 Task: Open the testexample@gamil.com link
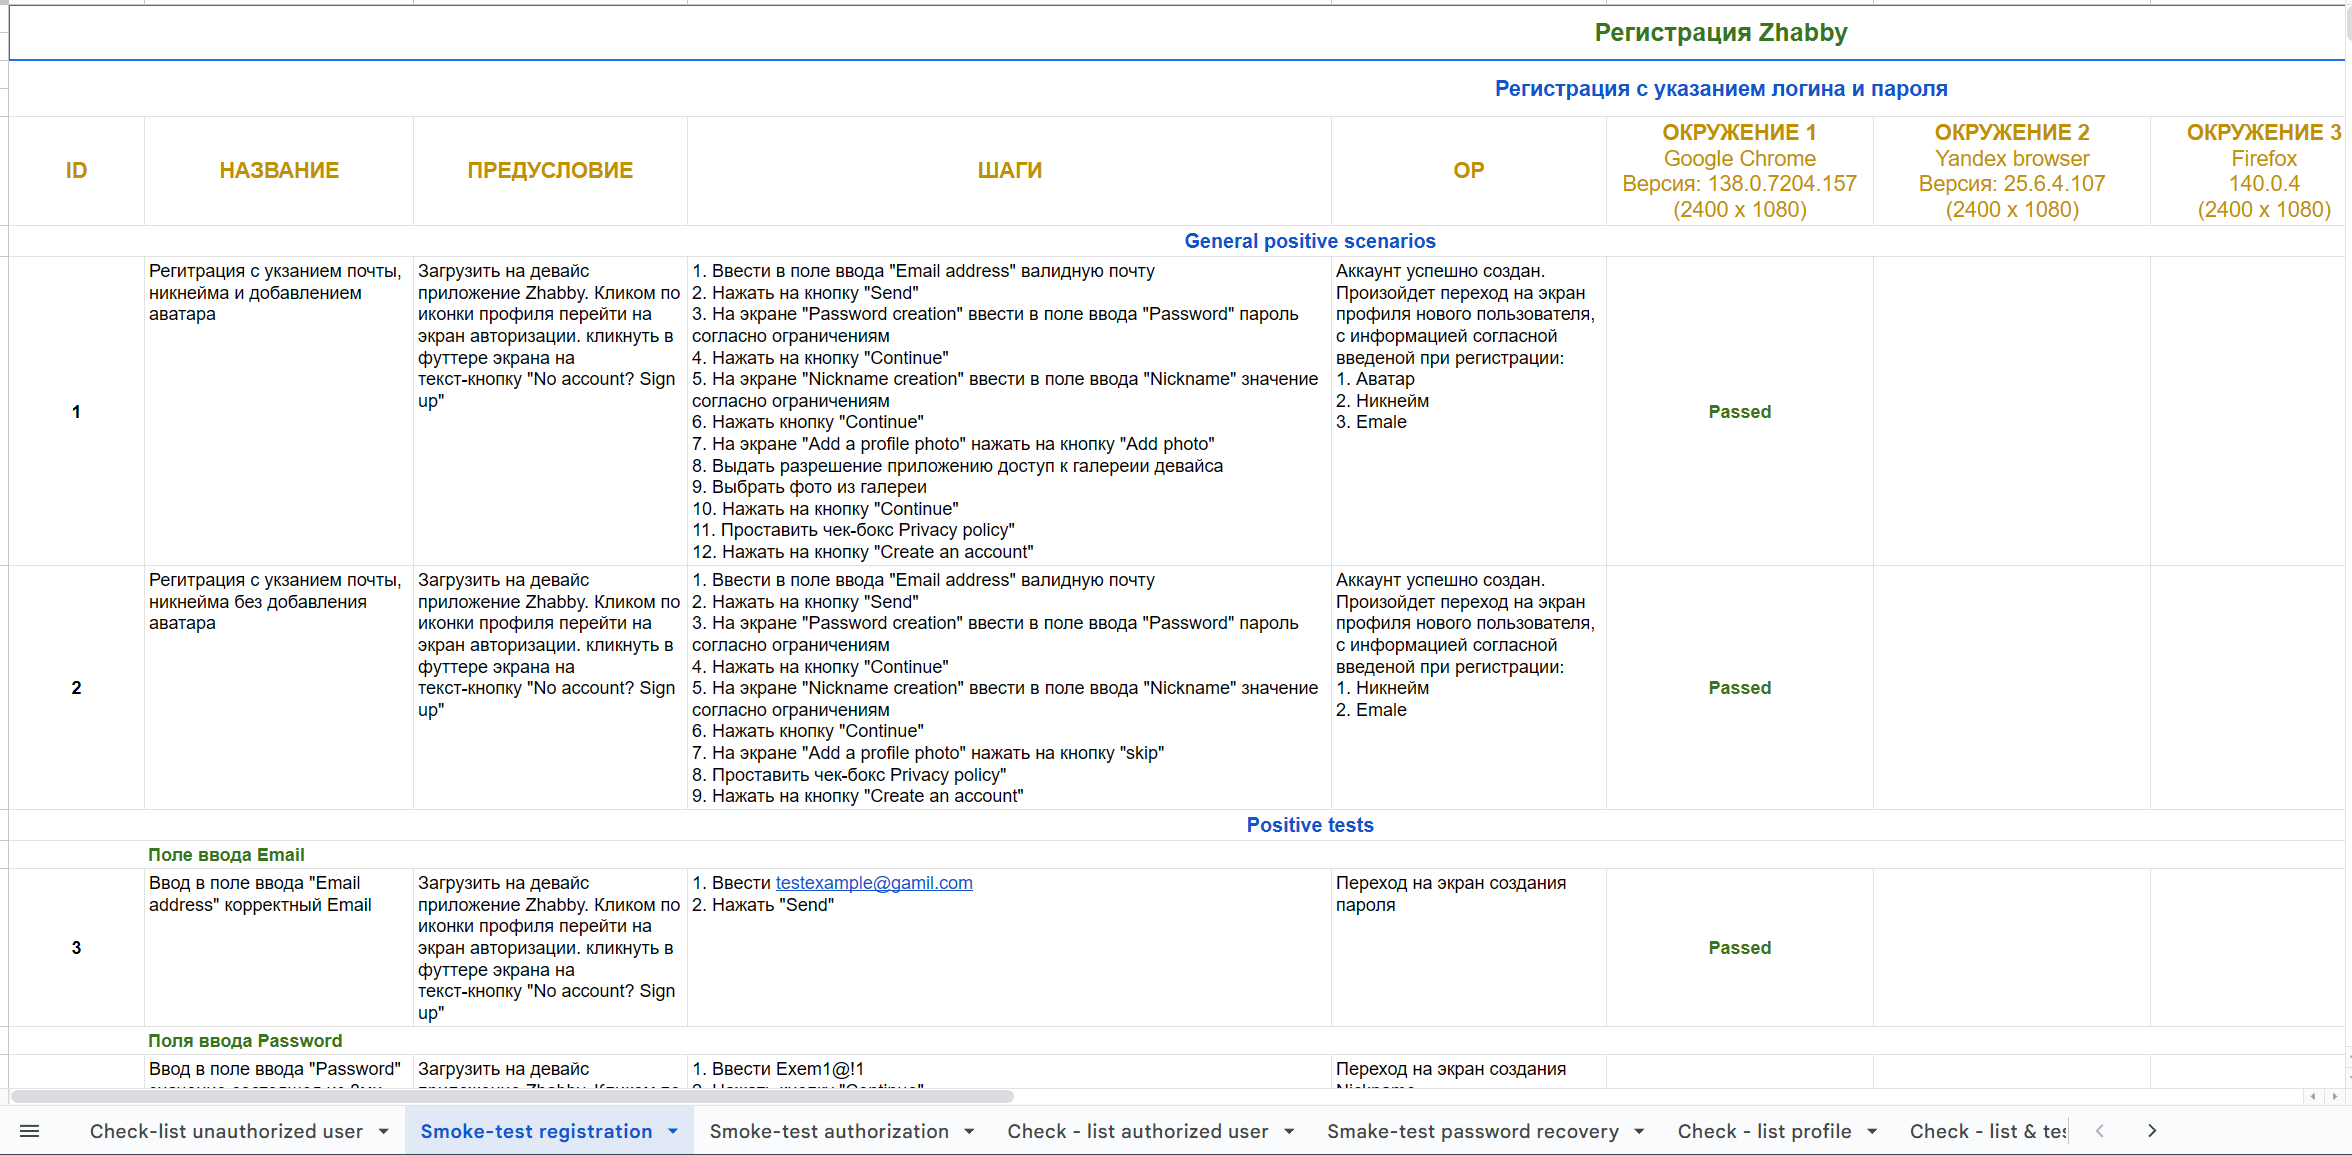(873, 883)
